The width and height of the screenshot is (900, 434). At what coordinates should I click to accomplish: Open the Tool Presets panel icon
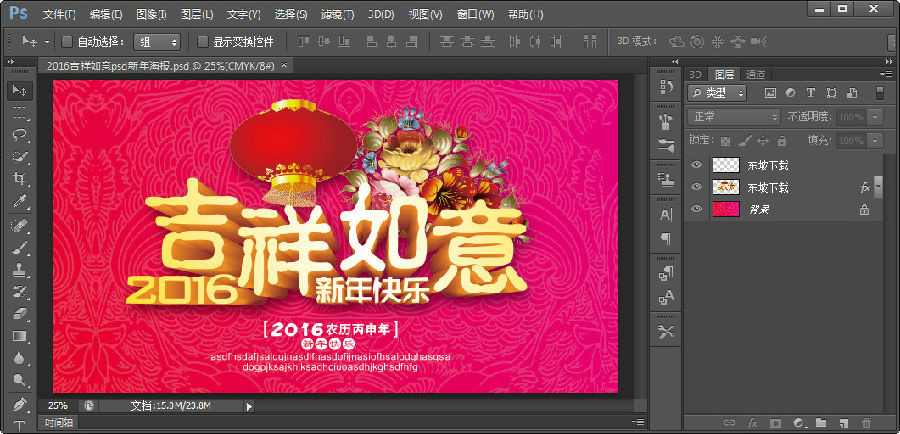coord(666,332)
